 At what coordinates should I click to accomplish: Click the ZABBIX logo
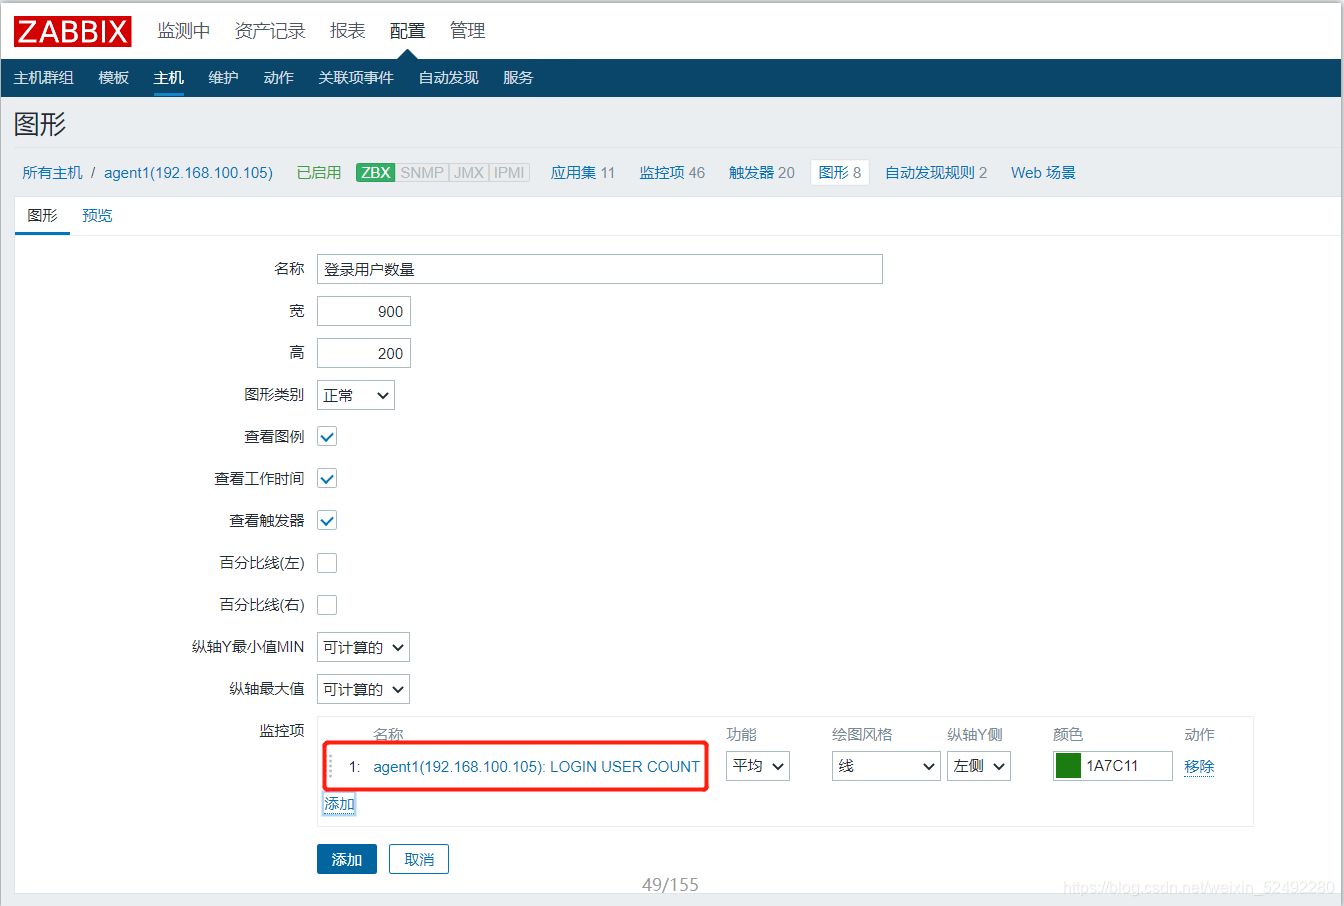click(72, 31)
